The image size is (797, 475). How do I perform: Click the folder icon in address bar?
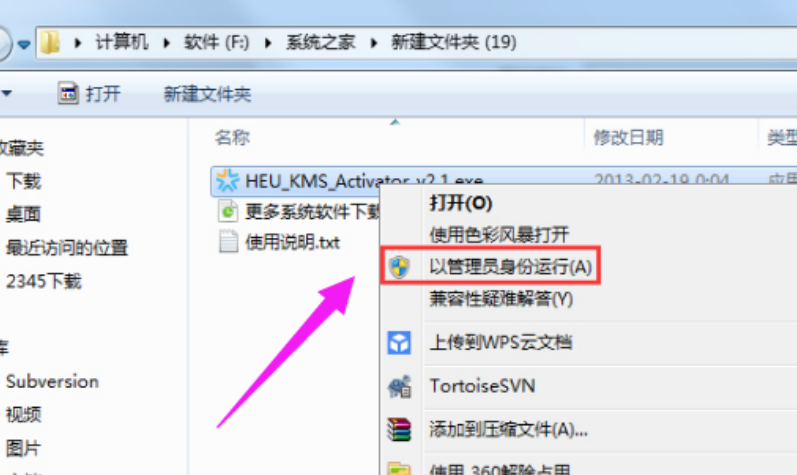pos(50,42)
